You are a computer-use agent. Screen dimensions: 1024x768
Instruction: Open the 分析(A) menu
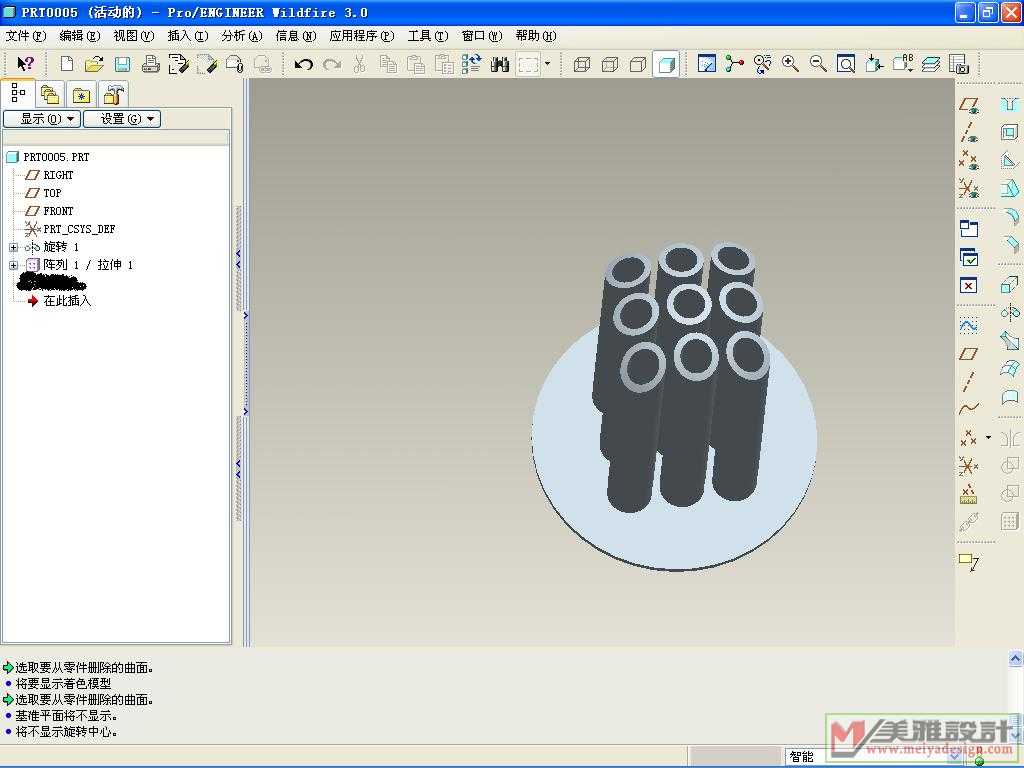pyautogui.click(x=242, y=36)
